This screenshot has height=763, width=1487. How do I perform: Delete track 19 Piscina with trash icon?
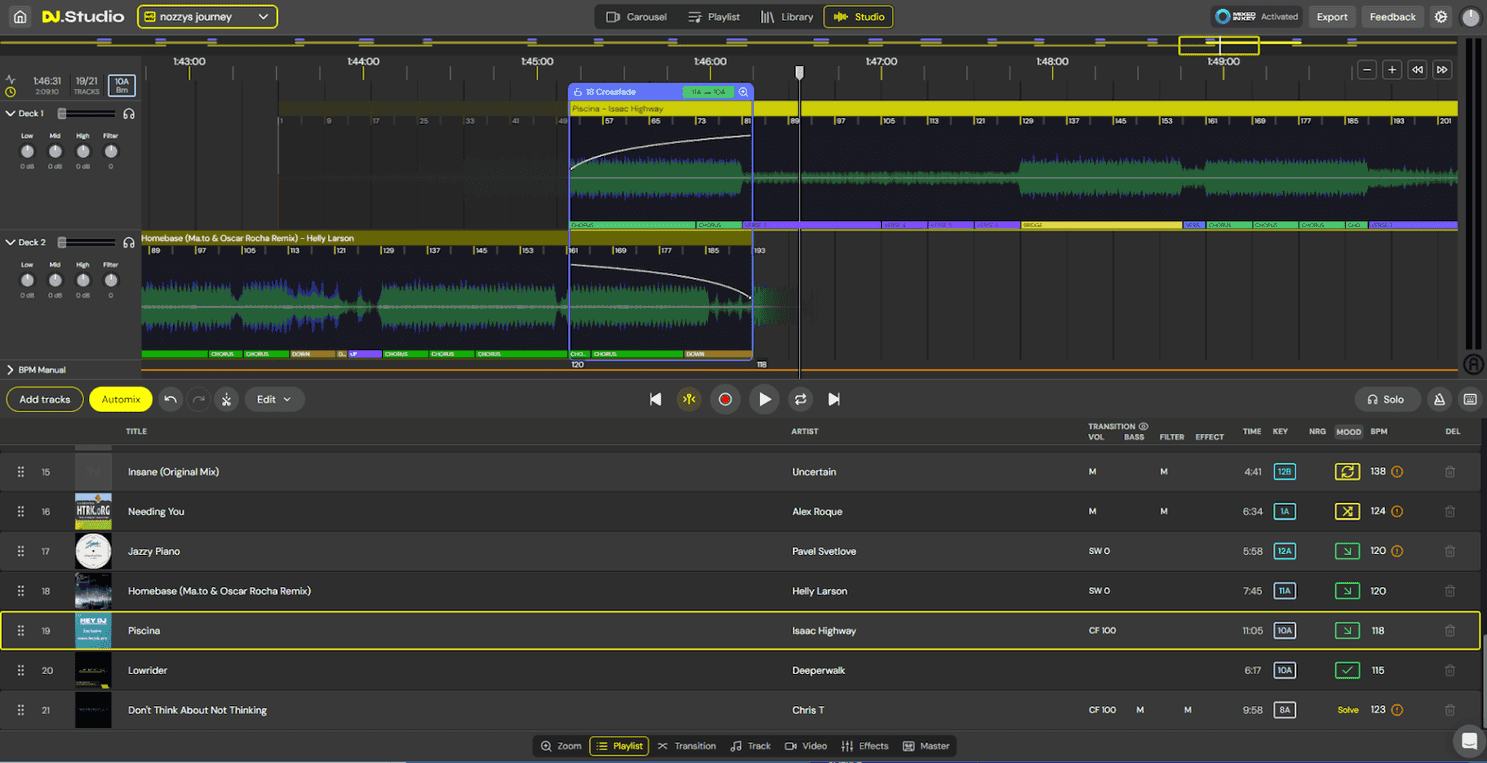click(x=1450, y=631)
